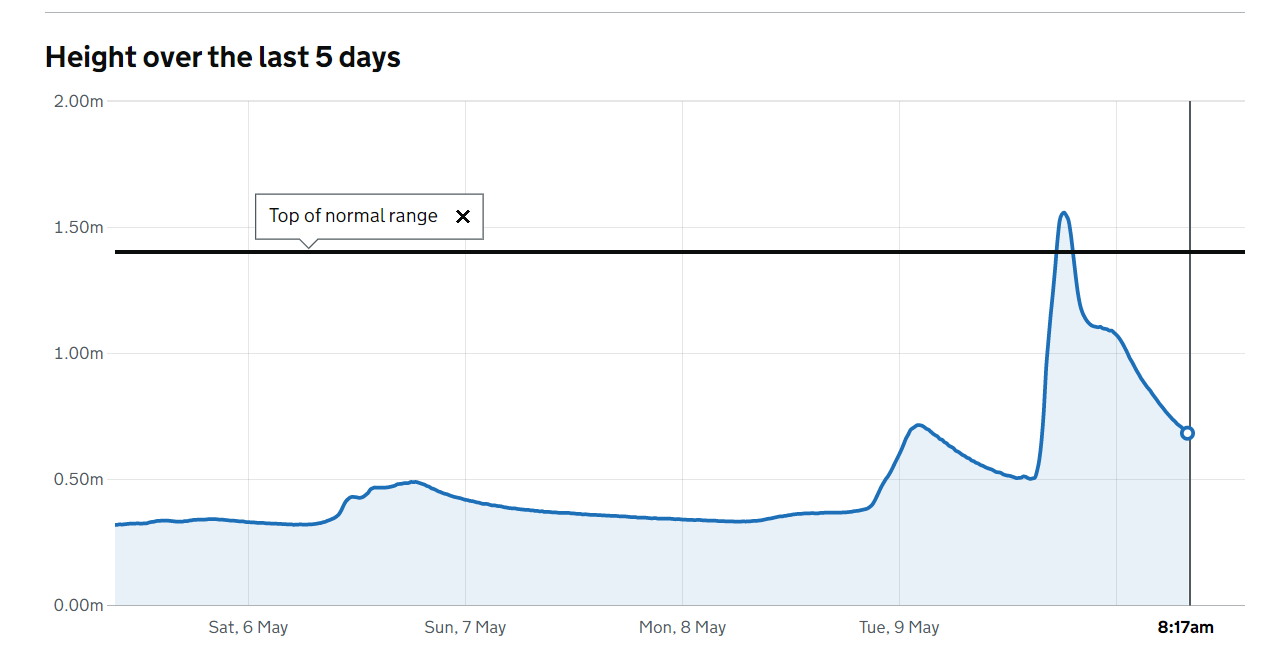Click the 2.00m y-axis label

[x=79, y=102]
